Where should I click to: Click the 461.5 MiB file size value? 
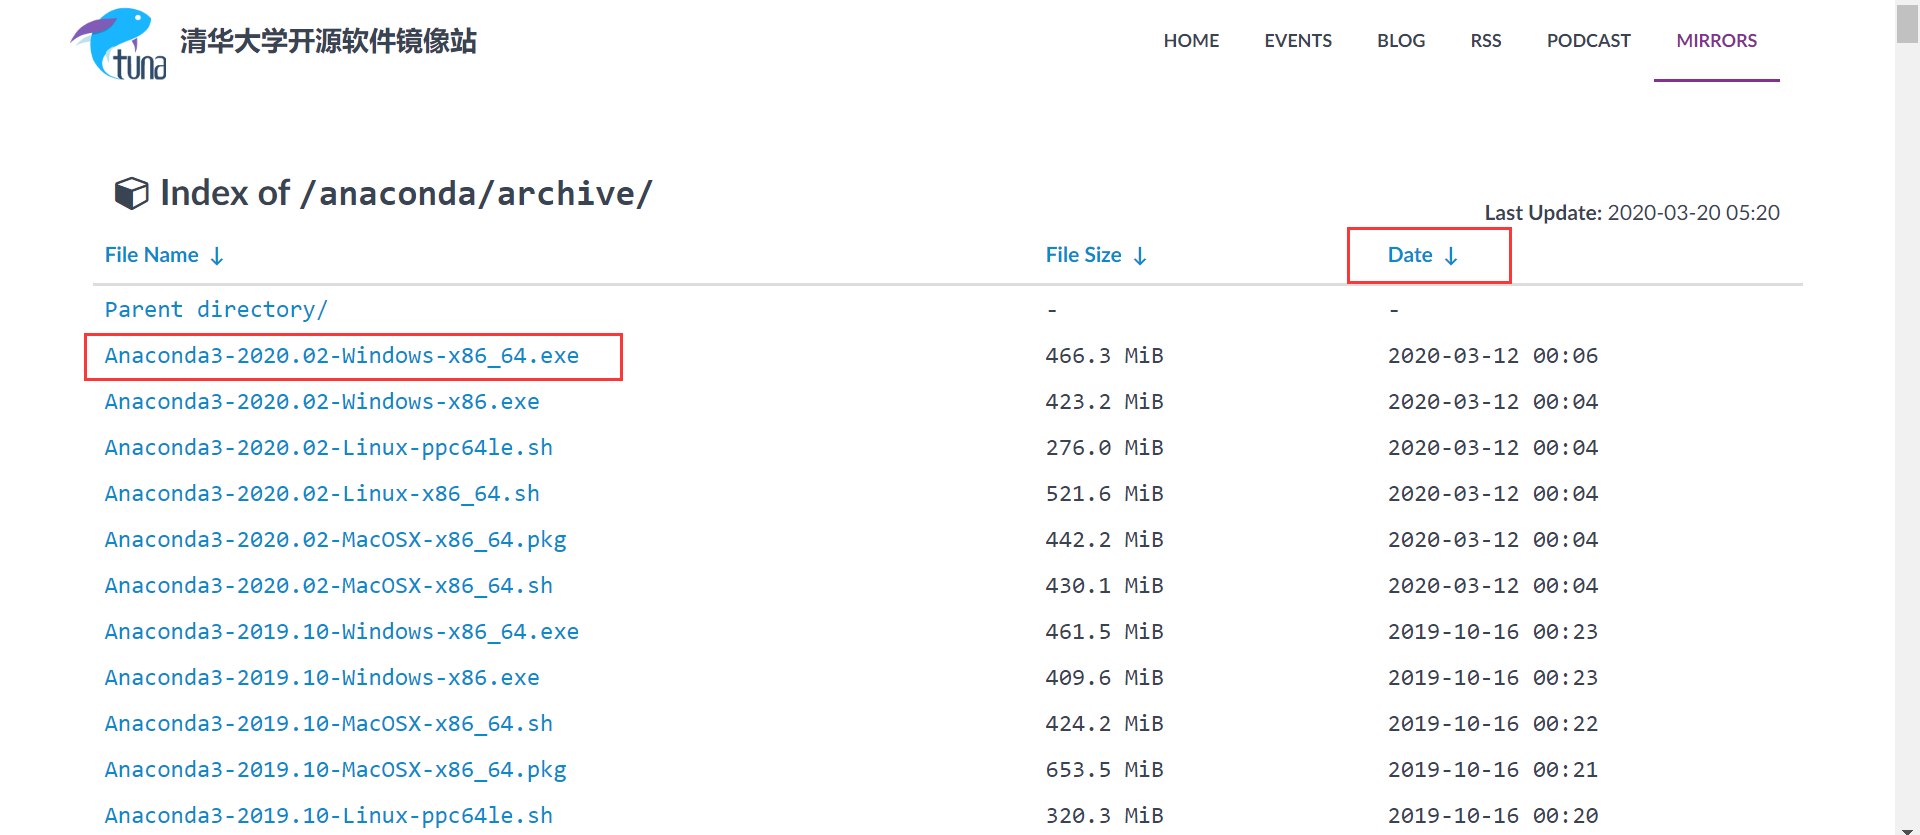point(1105,632)
